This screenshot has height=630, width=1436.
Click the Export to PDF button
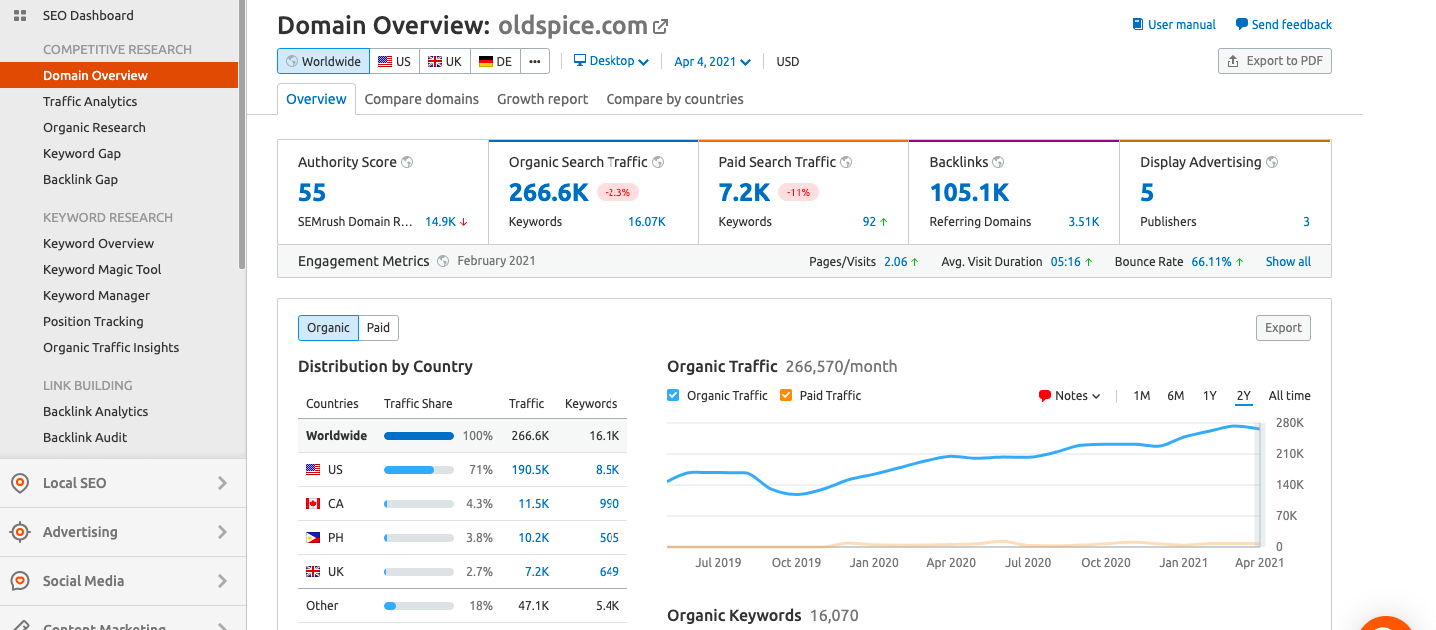point(1275,61)
